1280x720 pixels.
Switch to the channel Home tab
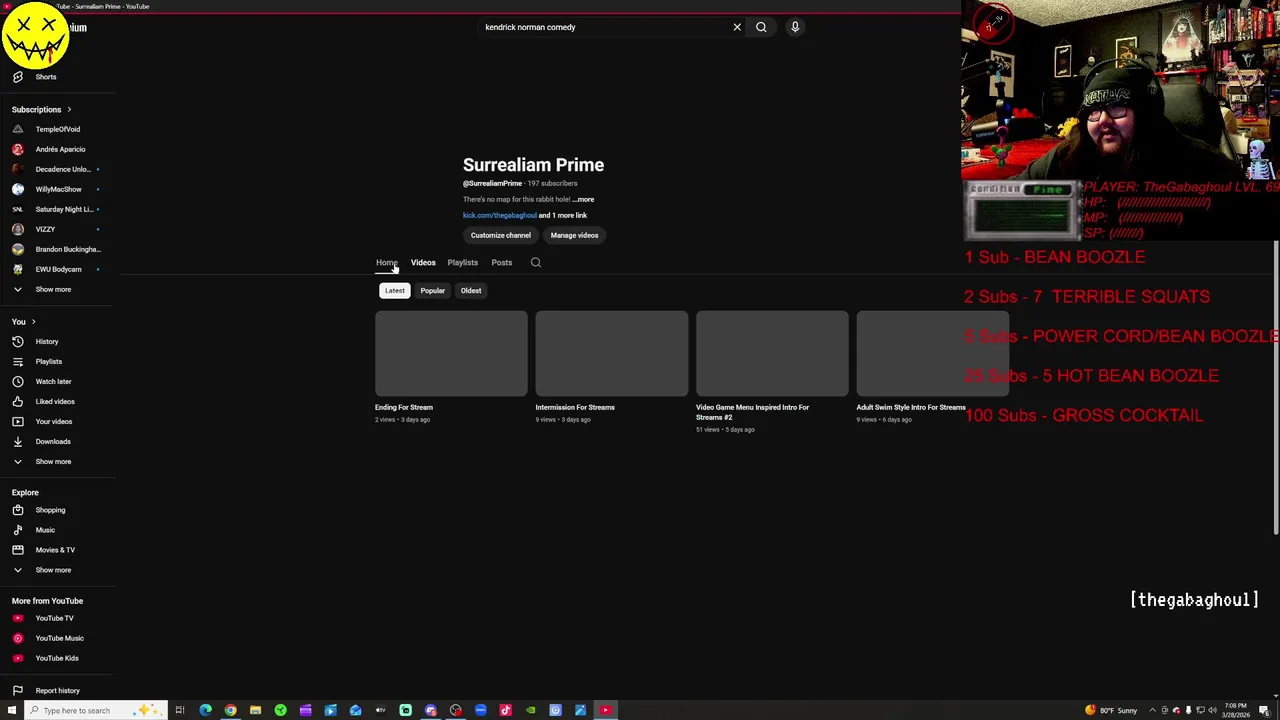[386, 262]
